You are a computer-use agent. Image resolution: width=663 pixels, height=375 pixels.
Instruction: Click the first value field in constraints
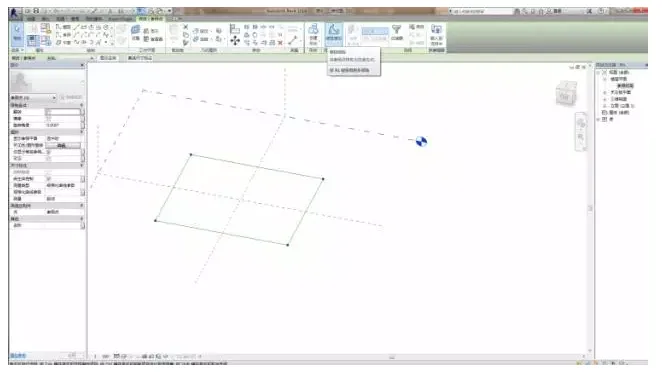(x=63, y=112)
